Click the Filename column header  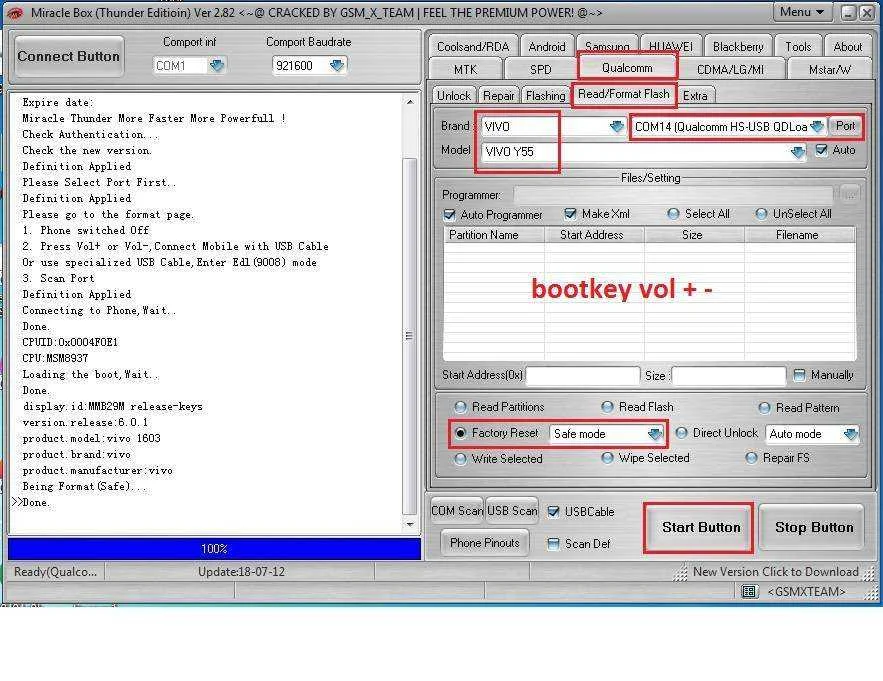click(x=800, y=235)
